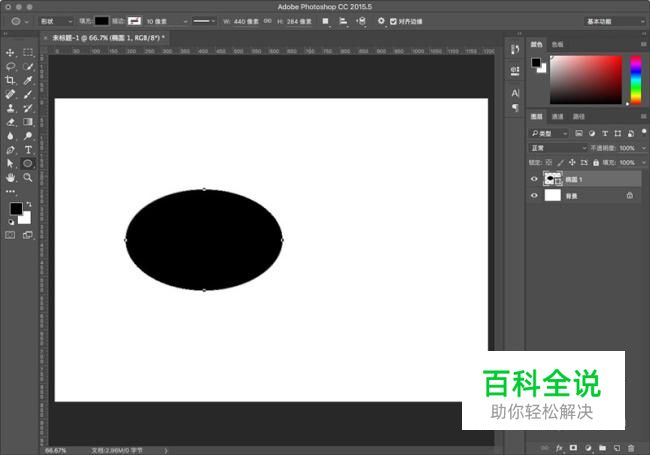The height and width of the screenshot is (455, 650).
Task: Open the layer filter type dropdown
Action: [548, 133]
